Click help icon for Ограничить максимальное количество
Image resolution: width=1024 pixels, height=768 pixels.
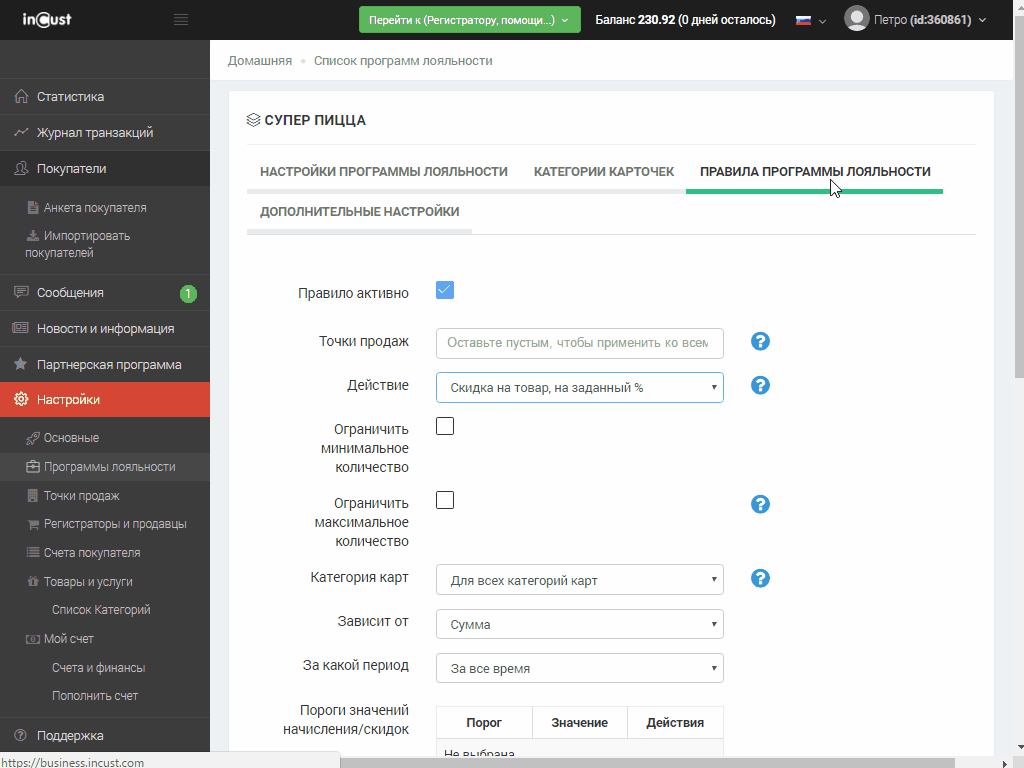pyautogui.click(x=760, y=504)
